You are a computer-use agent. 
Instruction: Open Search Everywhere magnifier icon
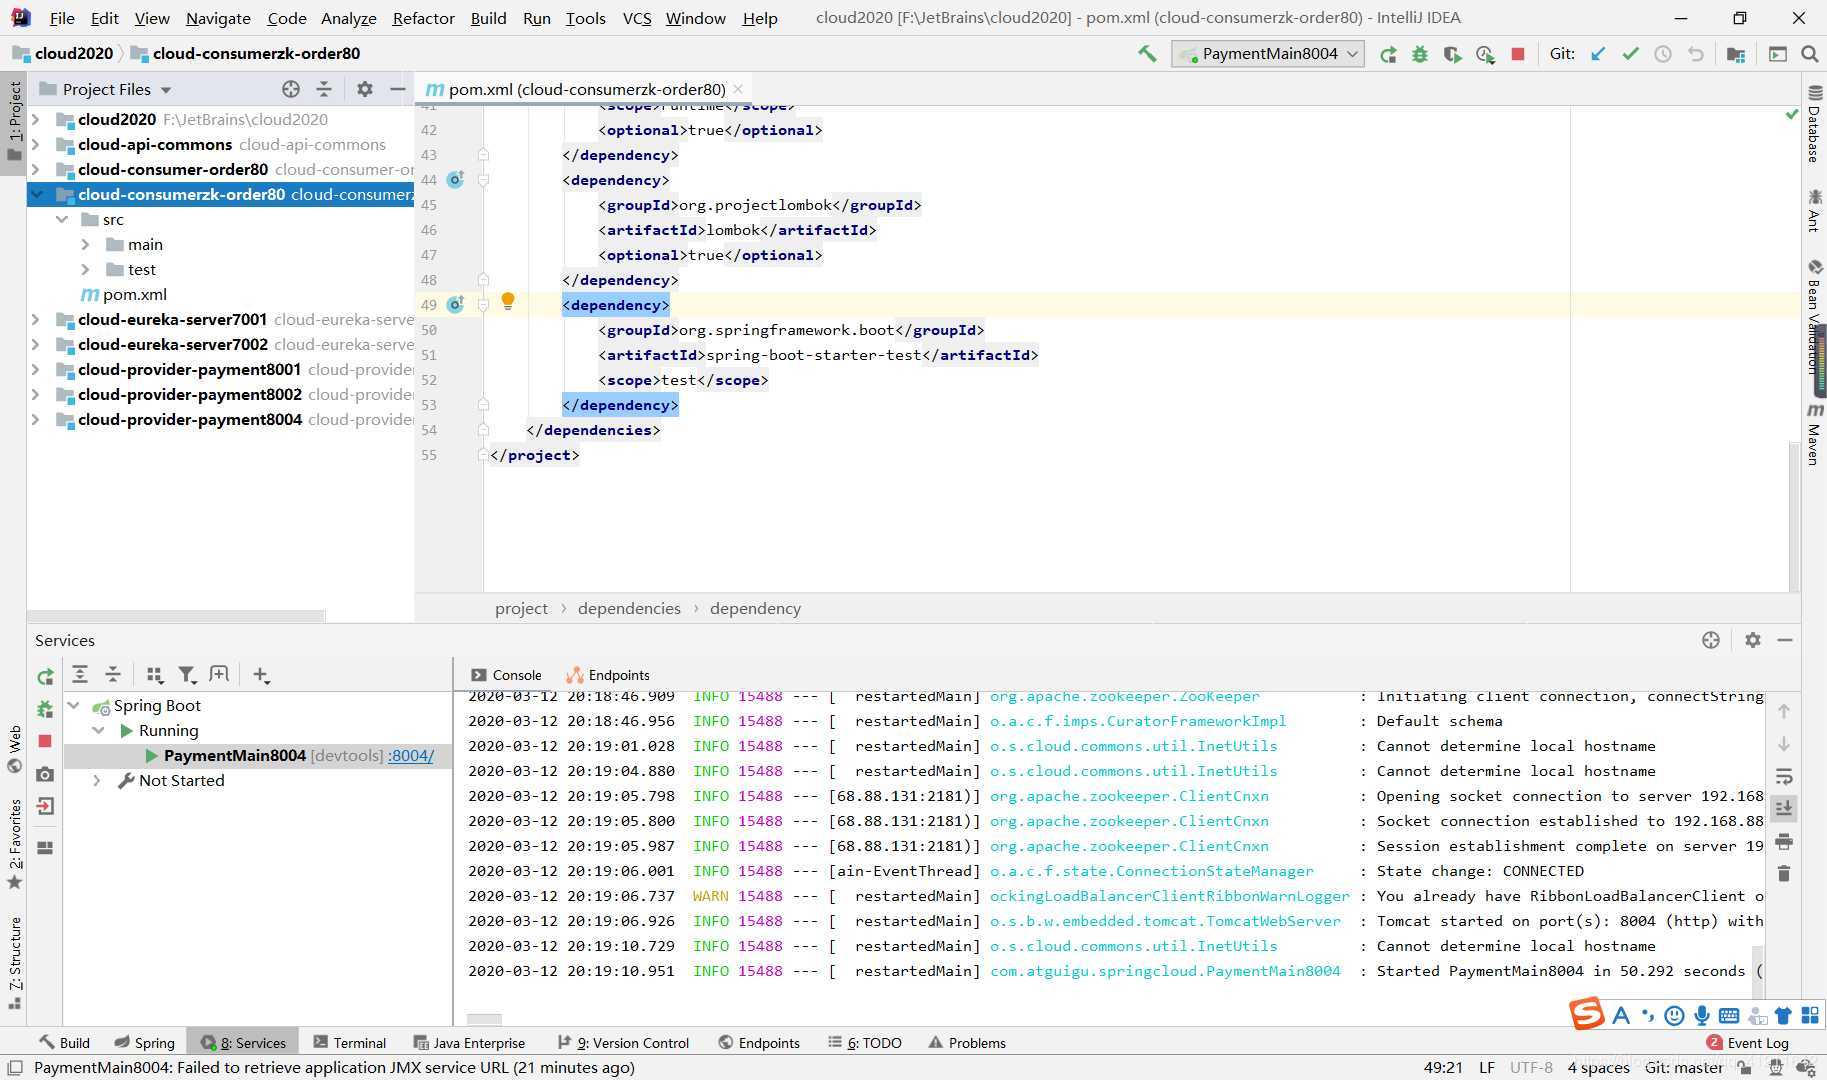[x=1809, y=54]
